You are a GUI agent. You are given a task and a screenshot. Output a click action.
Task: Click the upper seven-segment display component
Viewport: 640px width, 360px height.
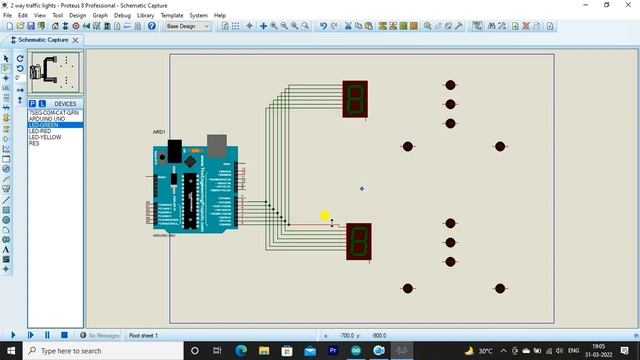355,99
